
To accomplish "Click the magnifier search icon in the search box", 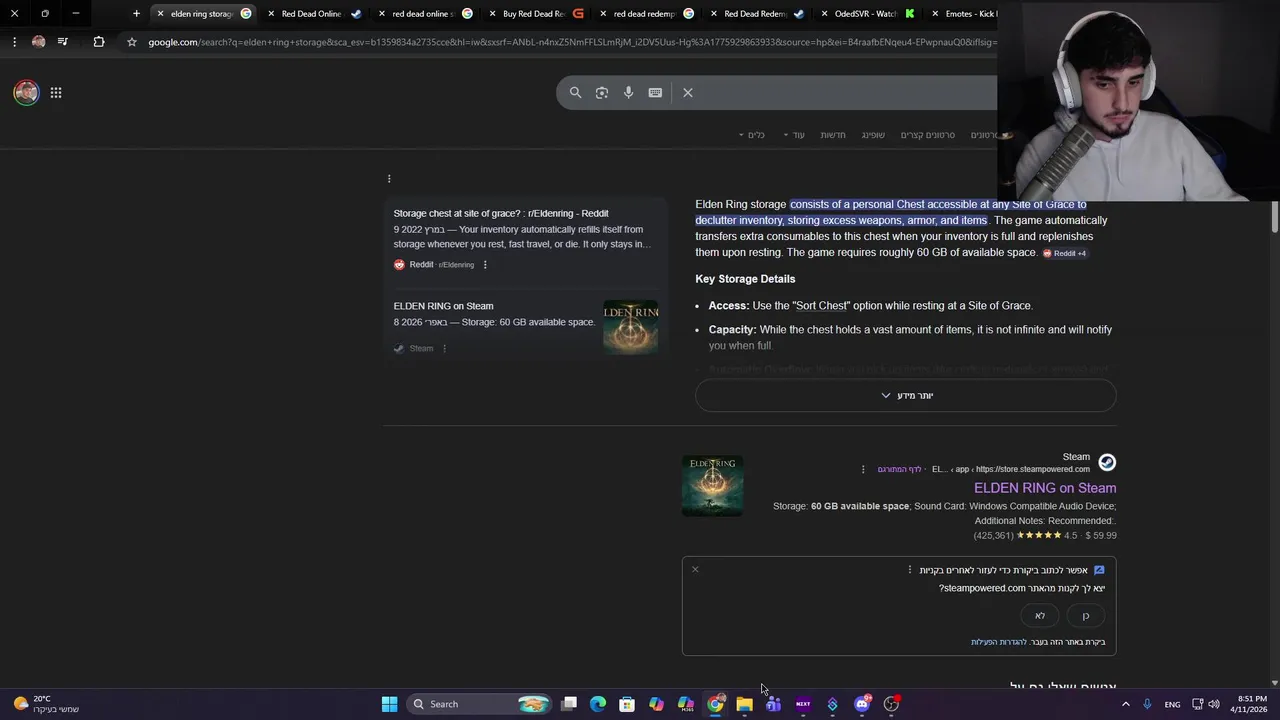I will [x=575, y=92].
